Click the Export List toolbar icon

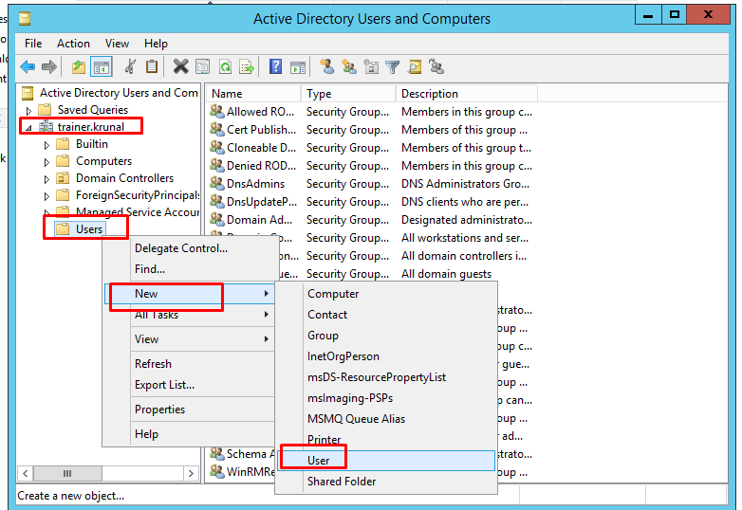pyautogui.click(x=247, y=67)
